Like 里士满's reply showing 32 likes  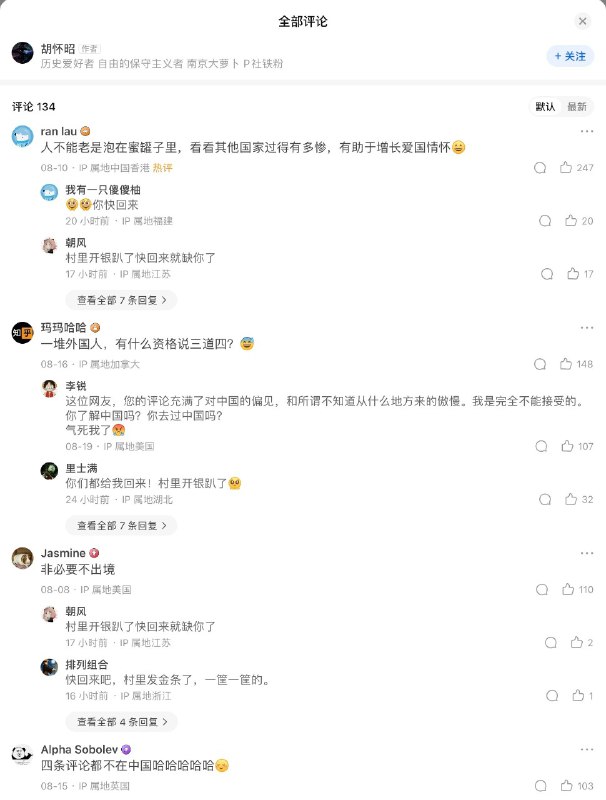(x=566, y=498)
